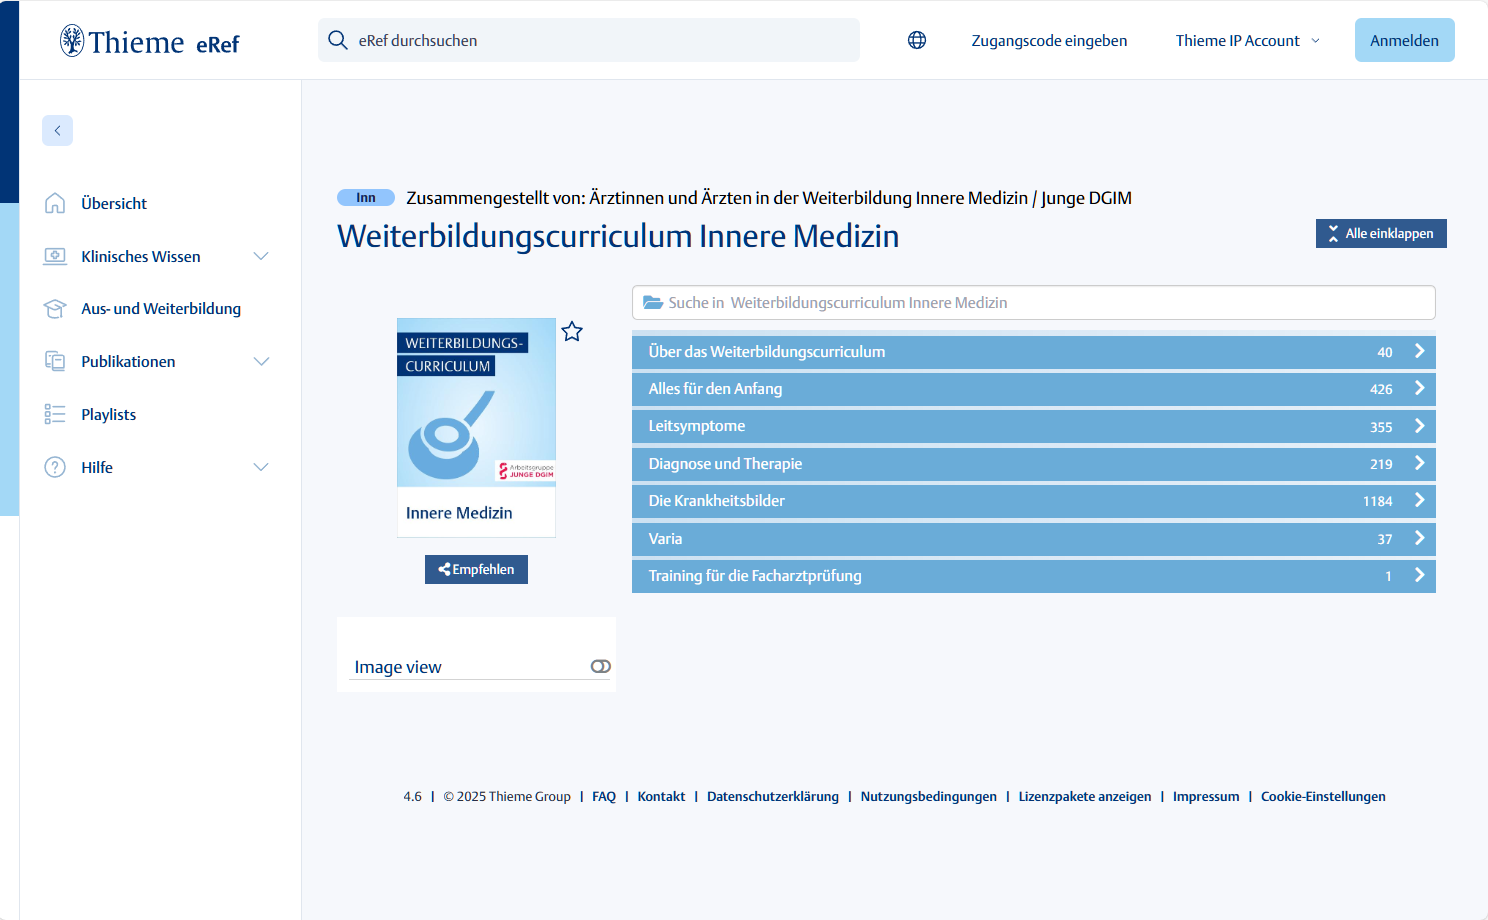Click Zugangscode eingeben link
Viewport: 1488px width, 920px height.
pyautogui.click(x=1049, y=40)
